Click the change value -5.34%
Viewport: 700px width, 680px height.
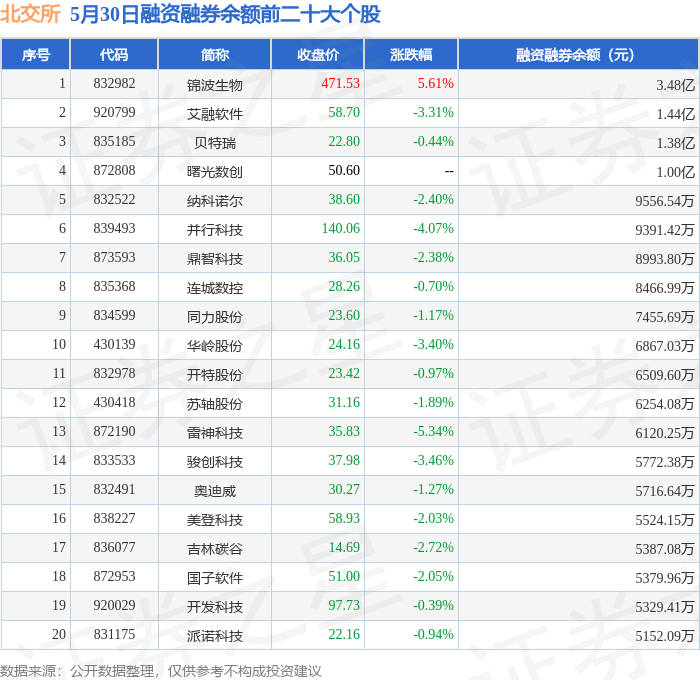[433, 431]
